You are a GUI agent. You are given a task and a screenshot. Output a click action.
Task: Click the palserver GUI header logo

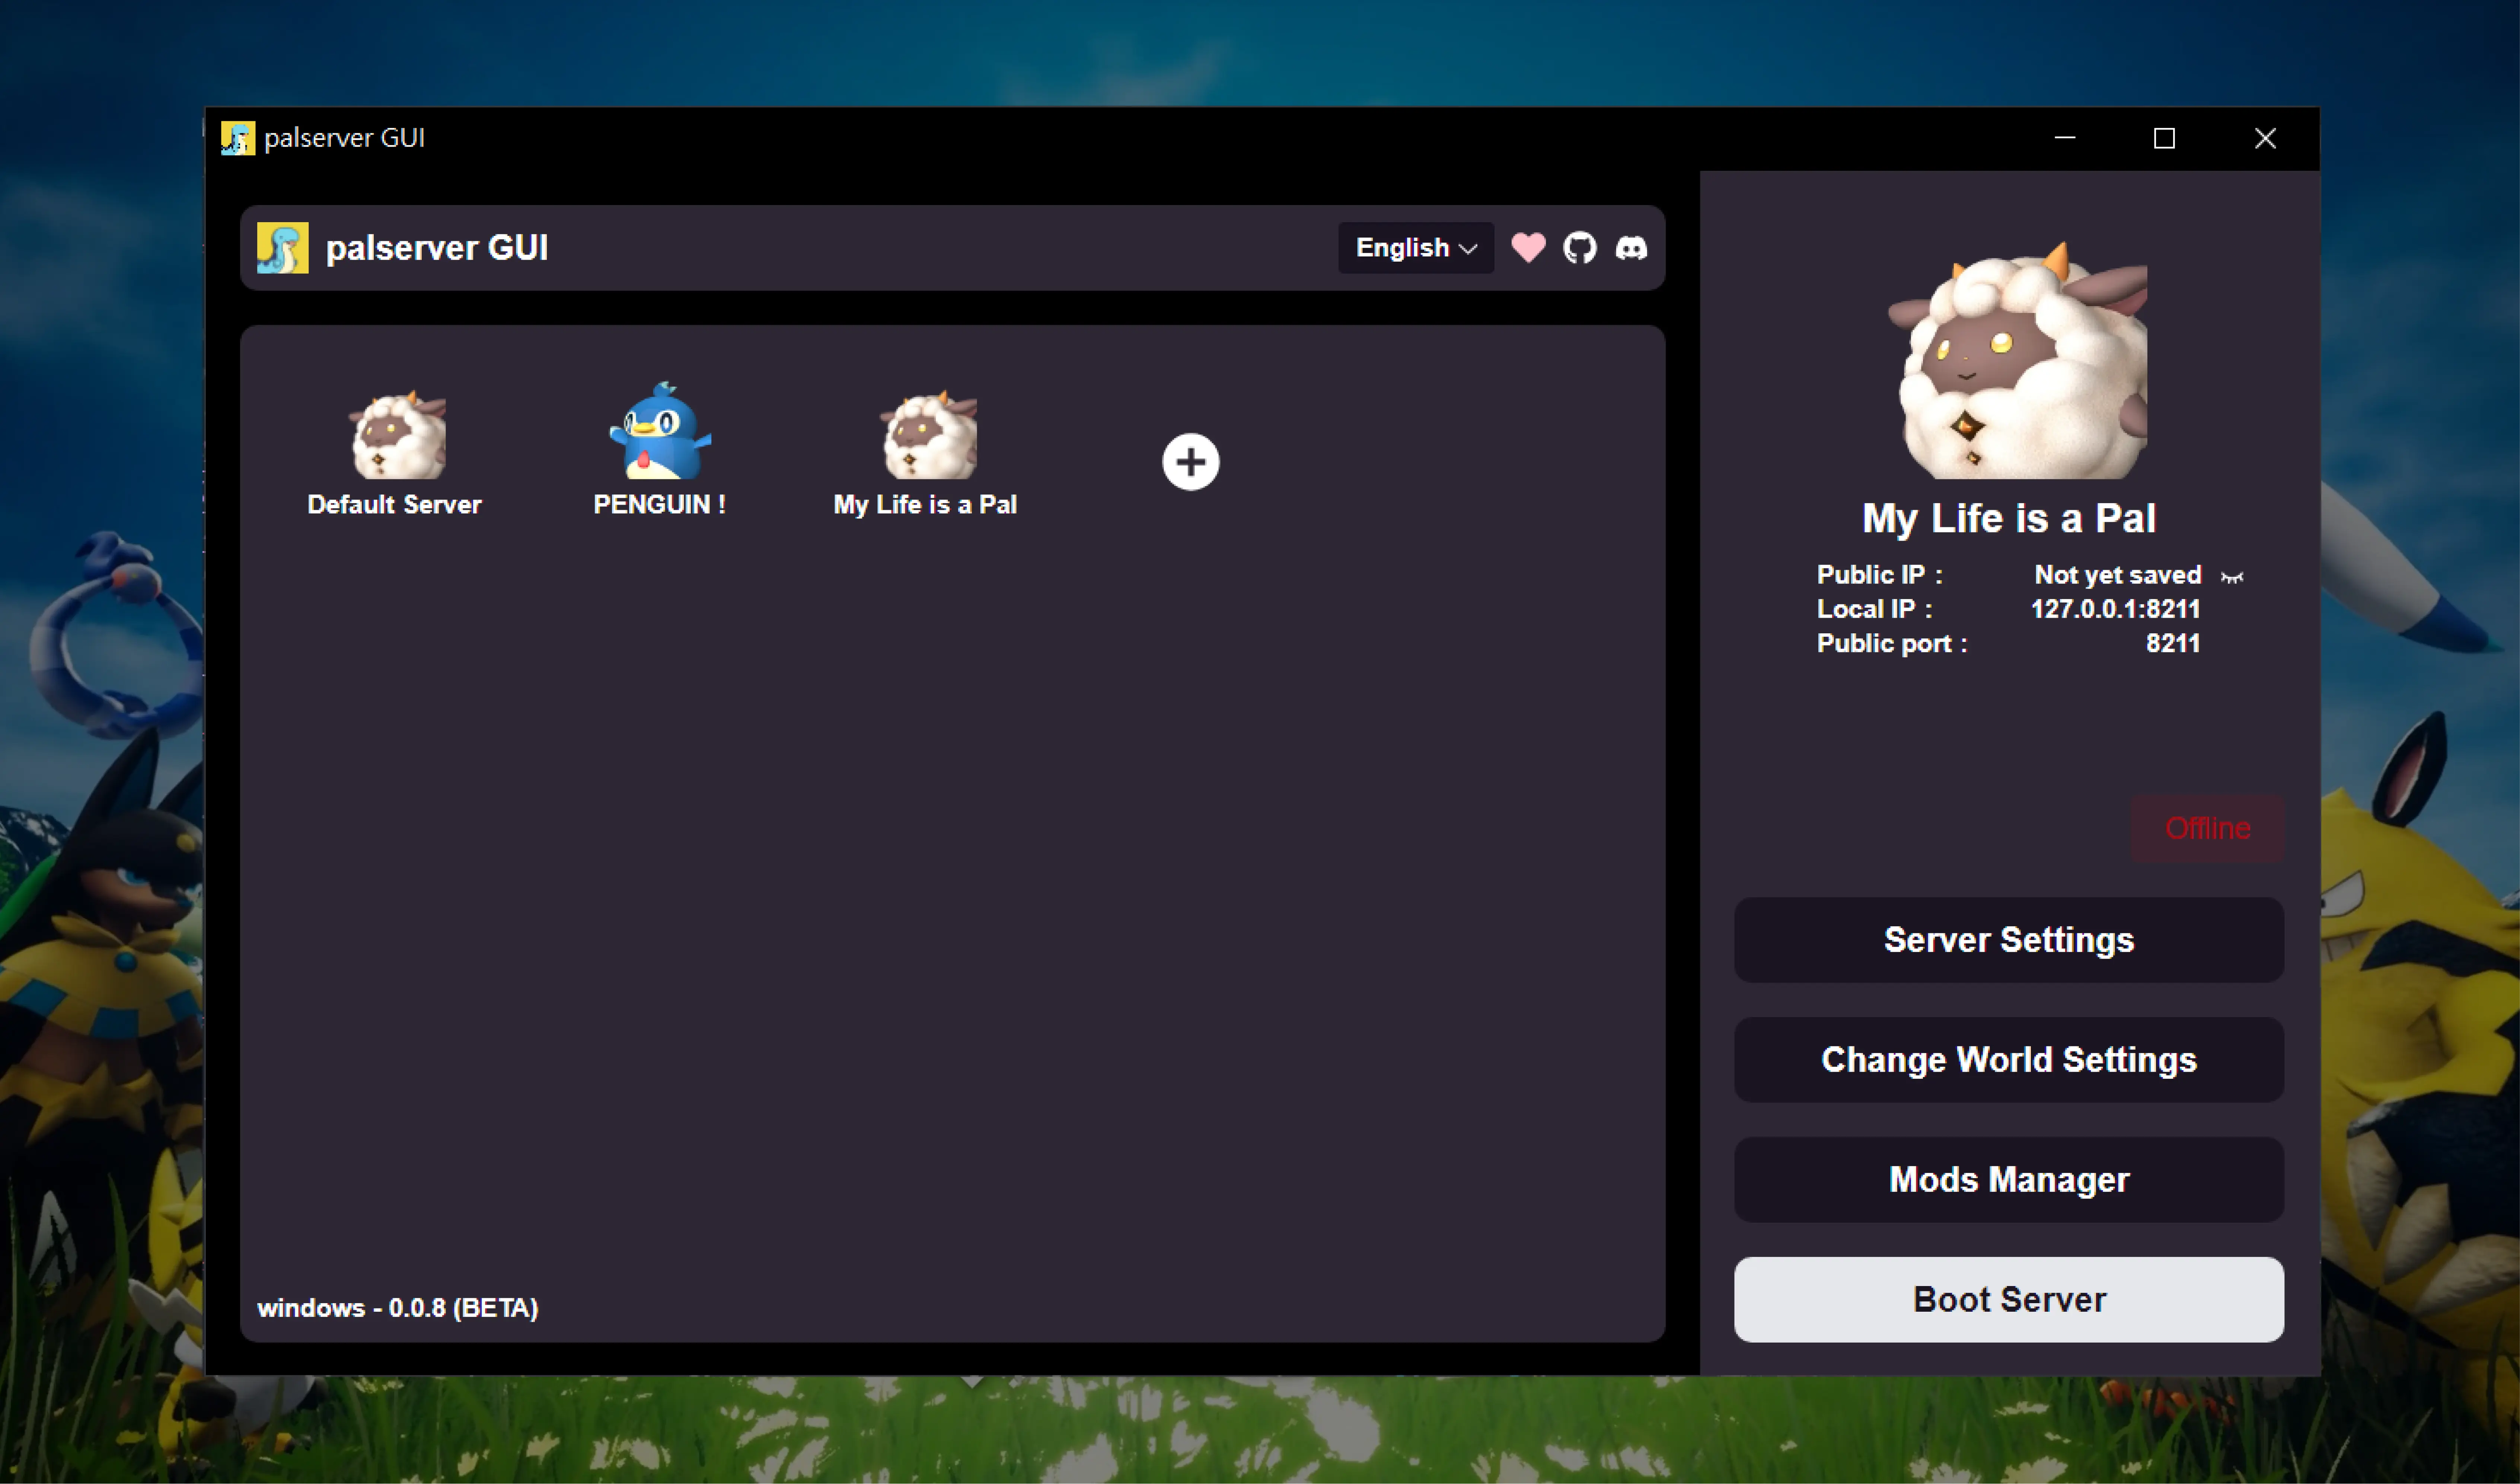[x=283, y=248]
